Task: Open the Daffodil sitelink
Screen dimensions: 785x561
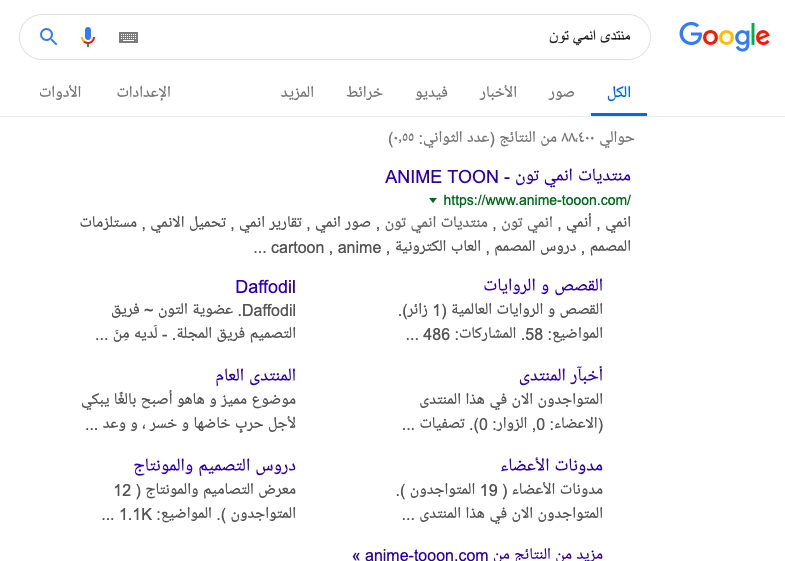Action: click(265, 287)
